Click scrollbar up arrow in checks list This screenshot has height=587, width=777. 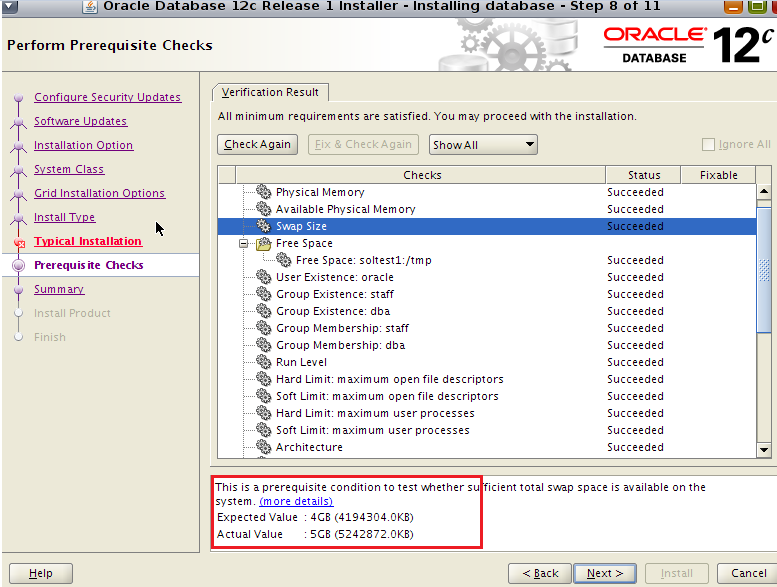[x=764, y=191]
